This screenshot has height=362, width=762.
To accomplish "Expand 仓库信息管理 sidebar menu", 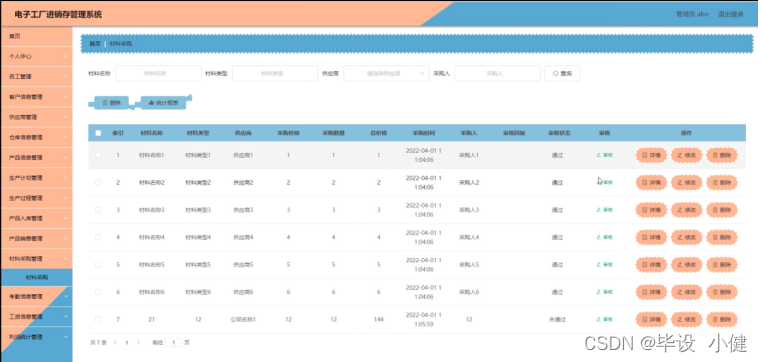I will click(36, 138).
